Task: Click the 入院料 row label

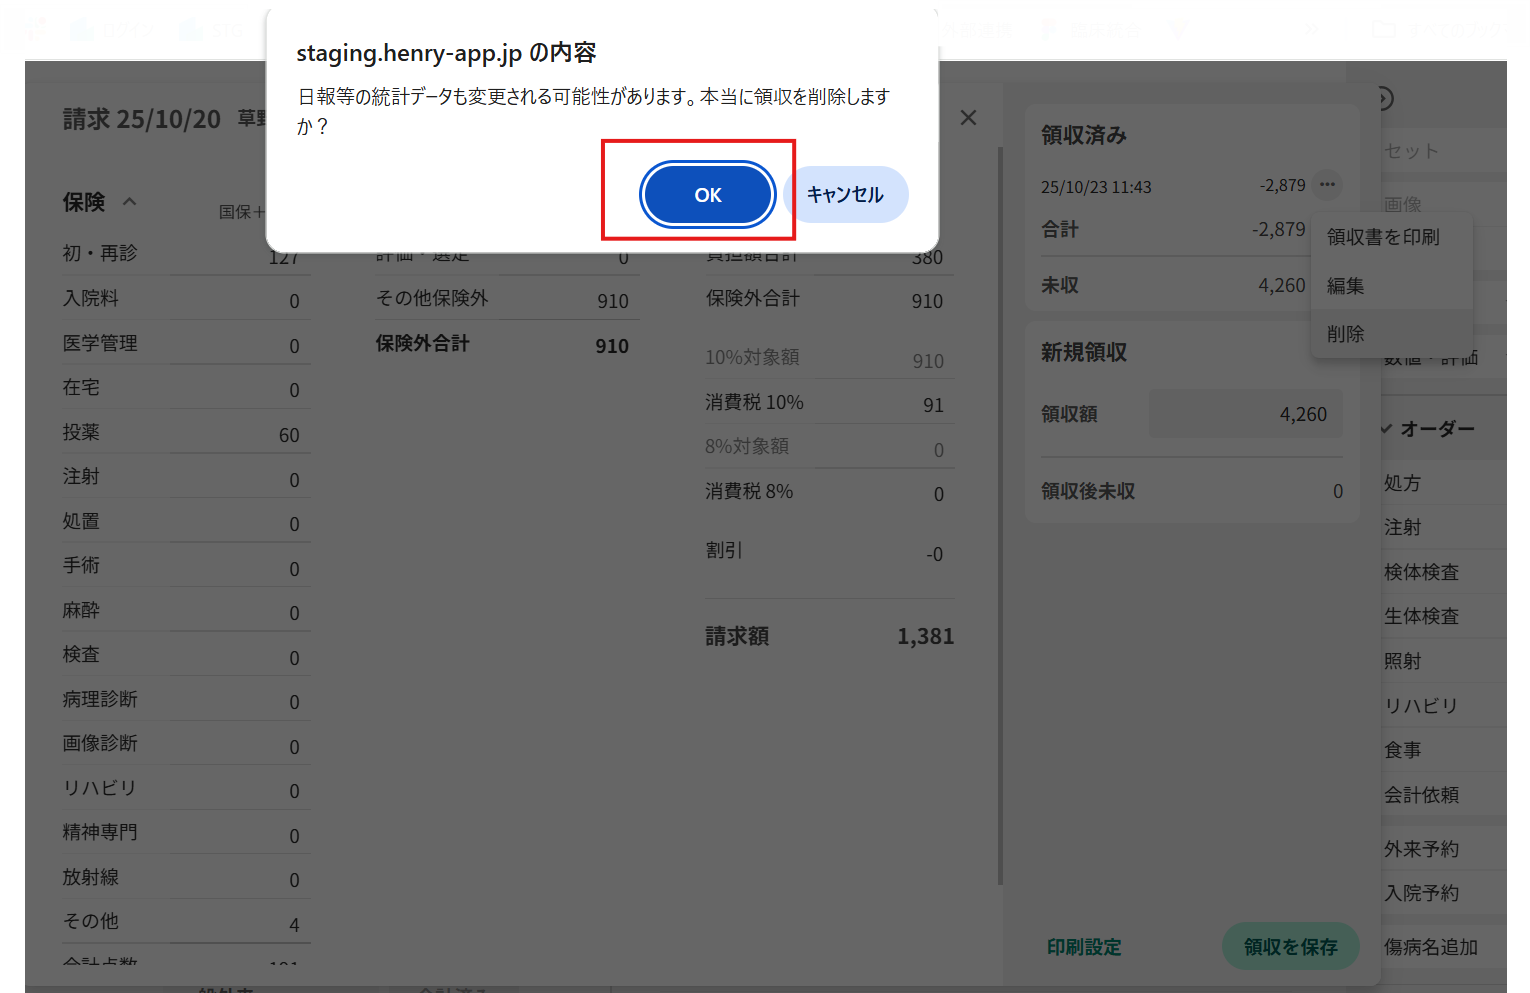Action: [x=90, y=298]
